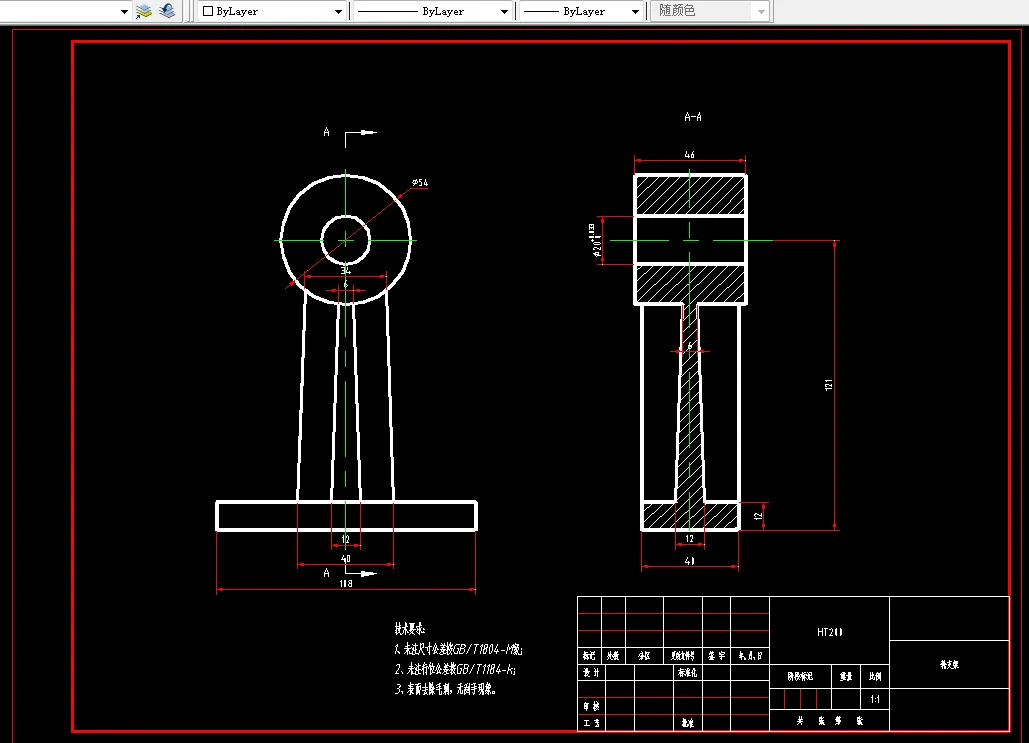Select the 121 height dimension text
Image resolution: width=1029 pixels, height=743 pixels.
coord(828,385)
